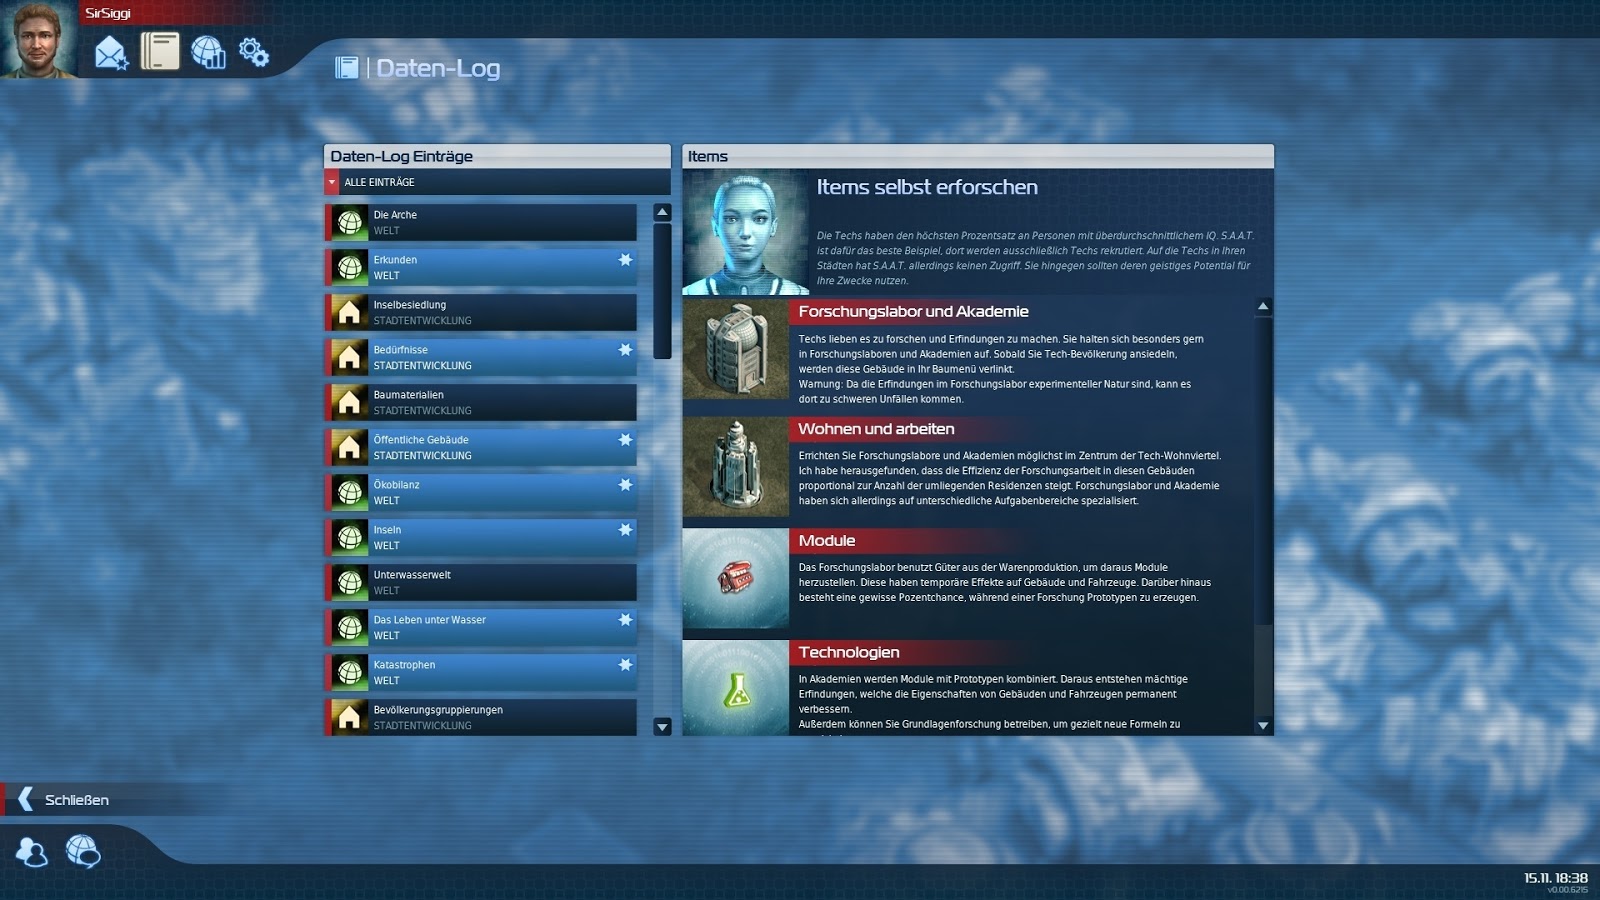Click the globe statistics icon
Viewport: 1600px width, 900px height.
(x=208, y=52)
